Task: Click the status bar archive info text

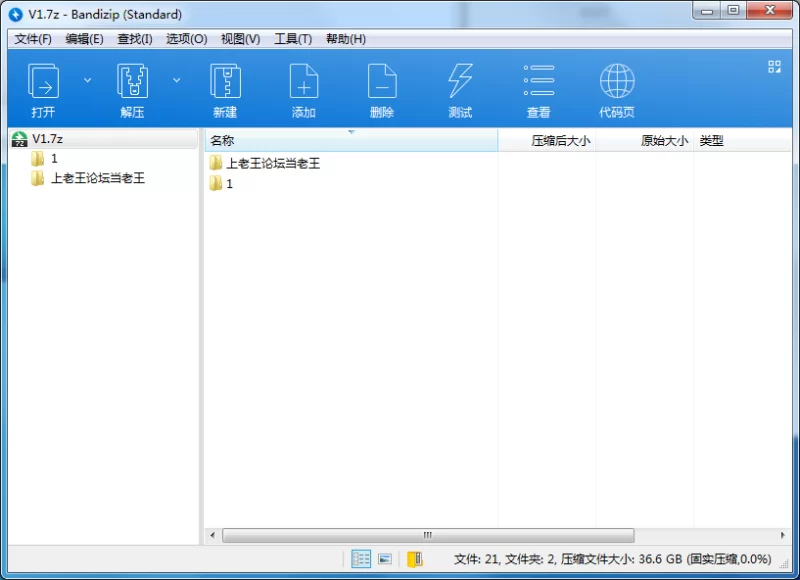Action: [x=612, y=559]
